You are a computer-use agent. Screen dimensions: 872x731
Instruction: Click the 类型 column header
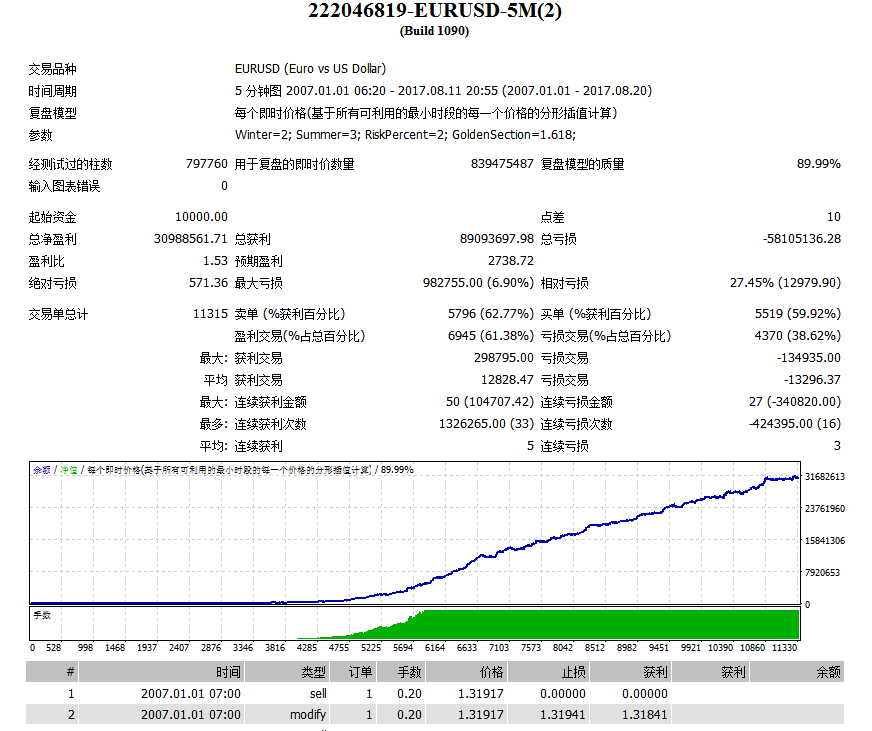314,673
